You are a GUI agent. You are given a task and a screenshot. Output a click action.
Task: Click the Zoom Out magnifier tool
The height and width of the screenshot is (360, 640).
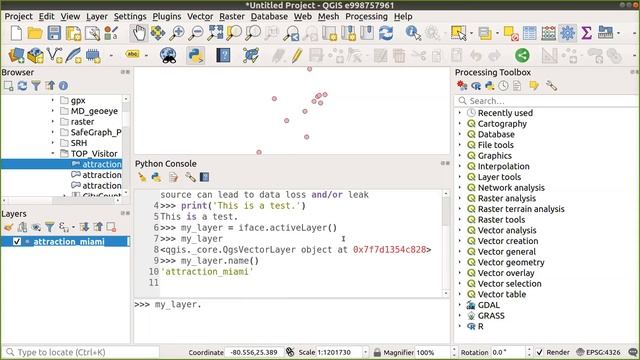pos(196,33)
